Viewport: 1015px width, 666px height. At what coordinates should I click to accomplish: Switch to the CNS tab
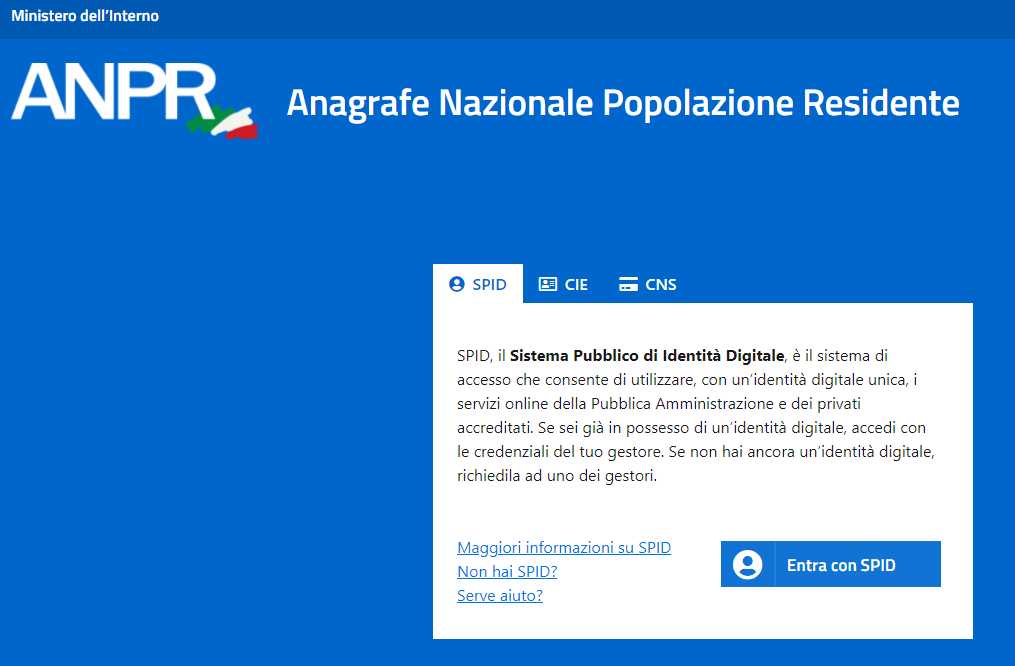tap(660, 284)
